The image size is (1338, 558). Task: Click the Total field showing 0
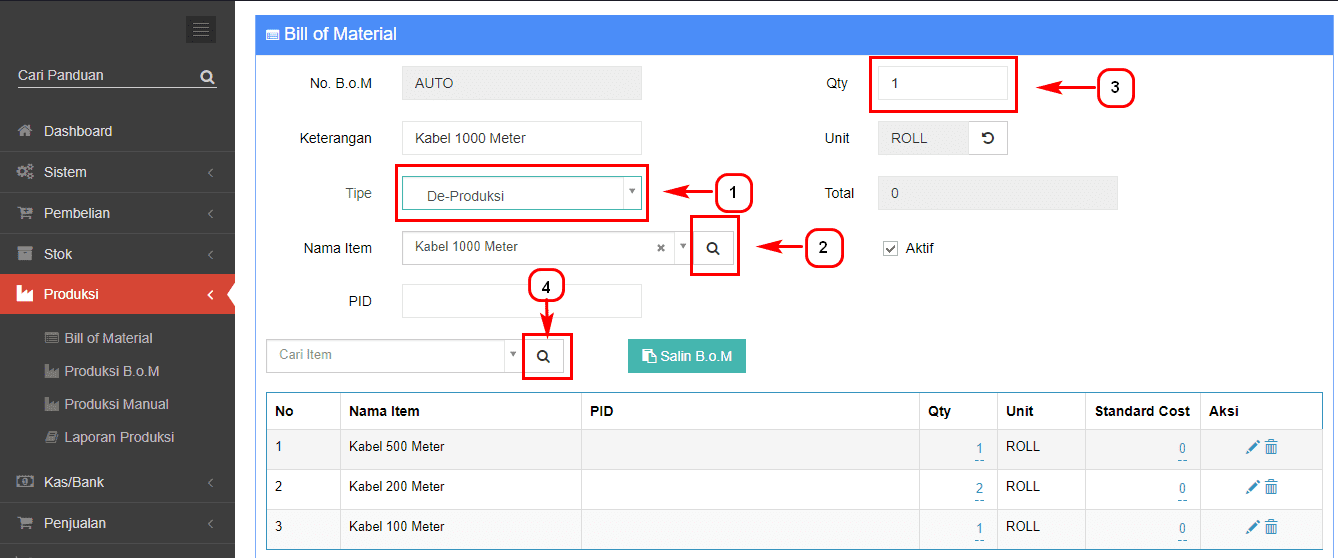997,193
